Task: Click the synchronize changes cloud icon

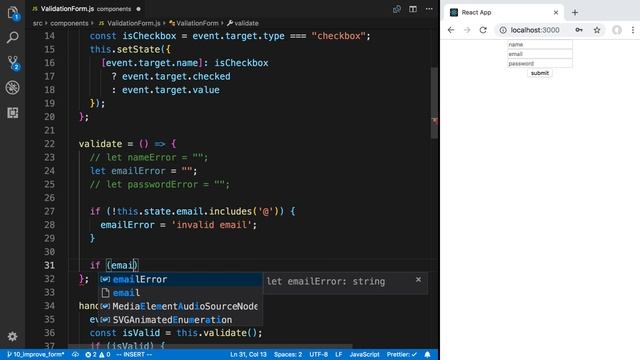Action: [x=76, y=354]
